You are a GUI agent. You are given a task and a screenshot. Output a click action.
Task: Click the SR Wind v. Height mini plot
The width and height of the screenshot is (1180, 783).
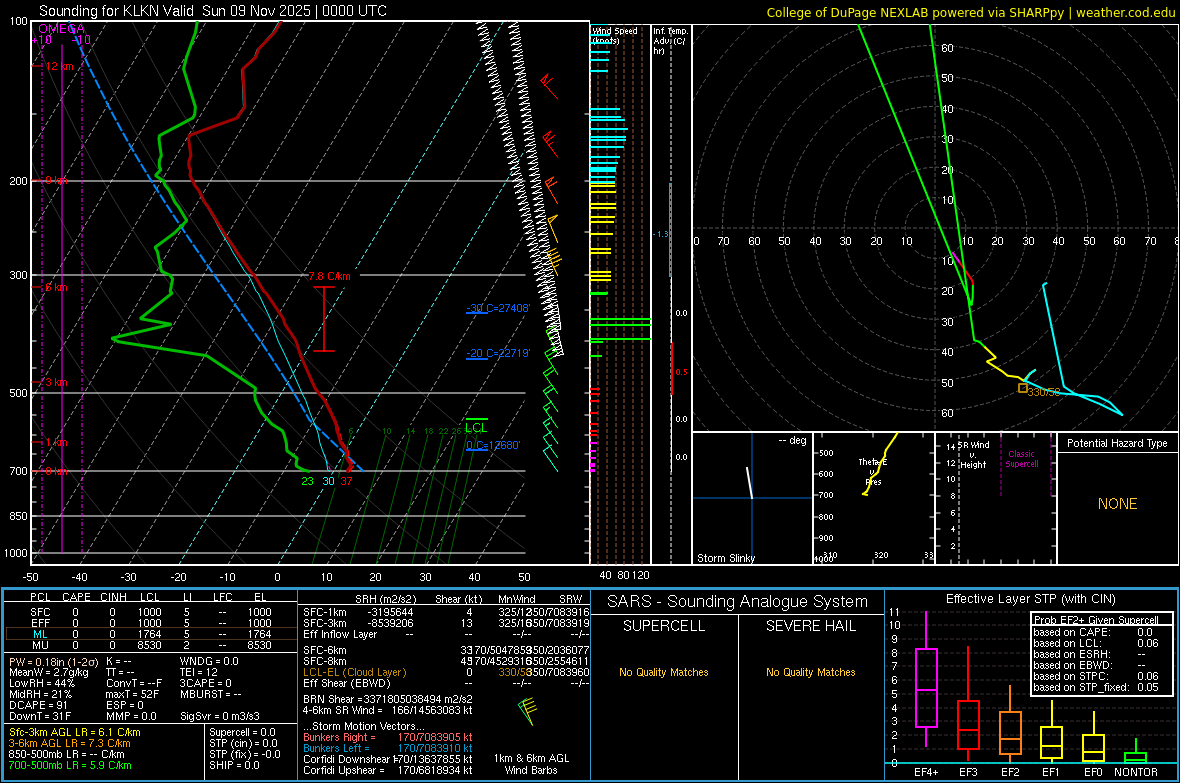coord(996,498)
